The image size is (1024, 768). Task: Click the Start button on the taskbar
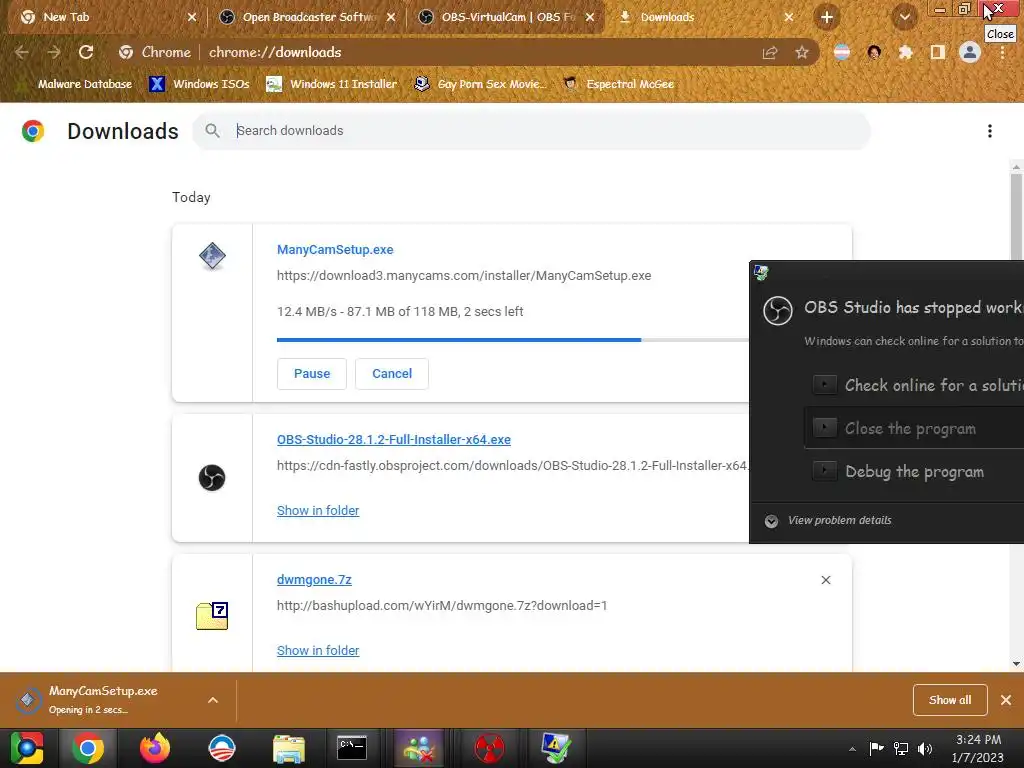(27, 748)
